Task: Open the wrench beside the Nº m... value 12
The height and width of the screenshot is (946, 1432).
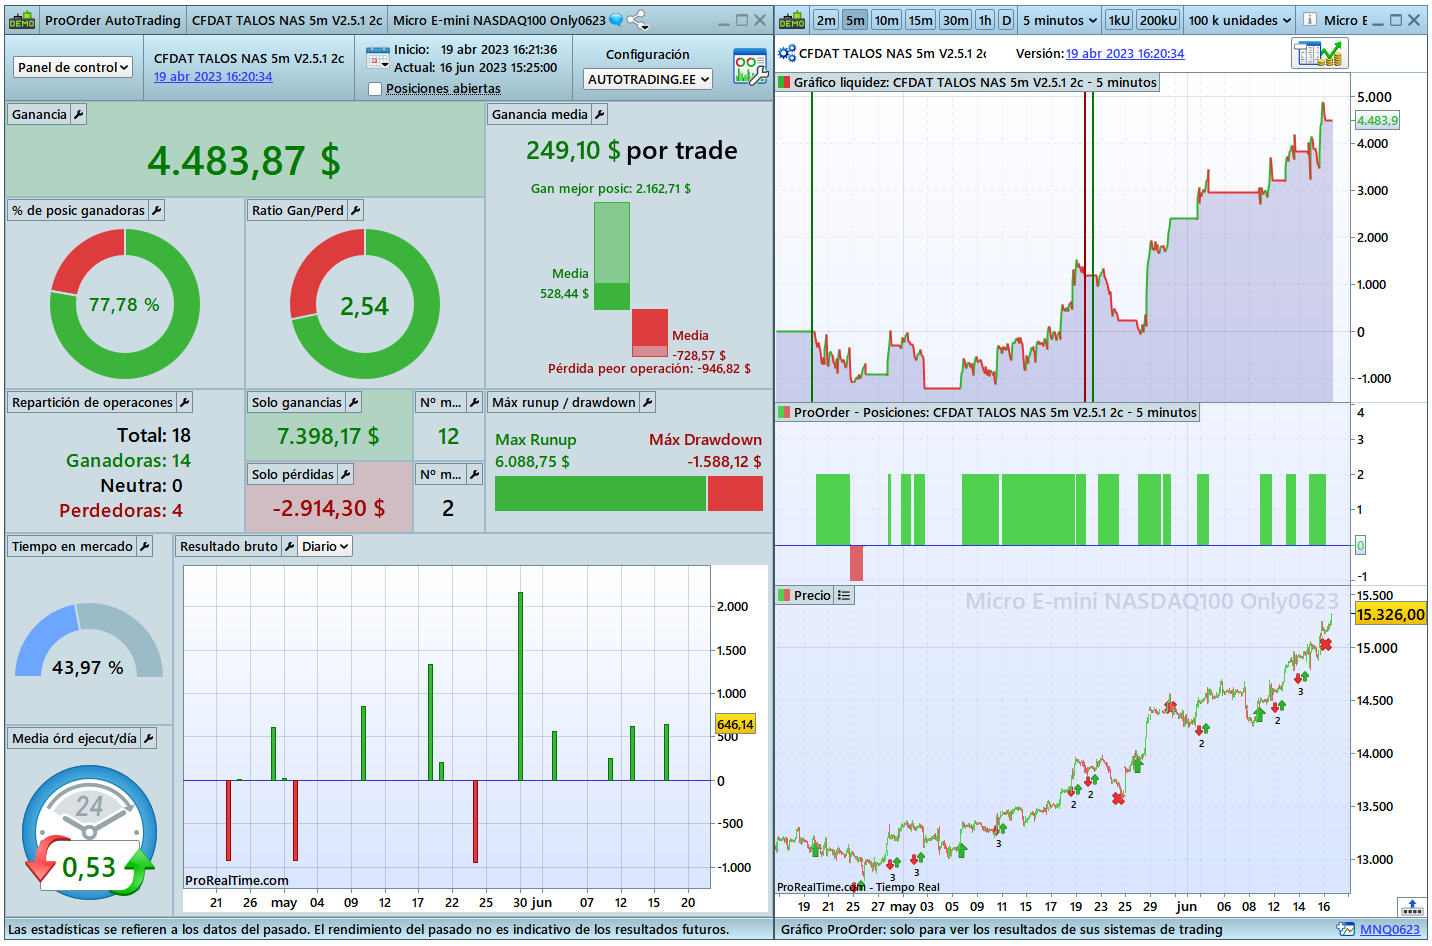Action: coord(474,403)
